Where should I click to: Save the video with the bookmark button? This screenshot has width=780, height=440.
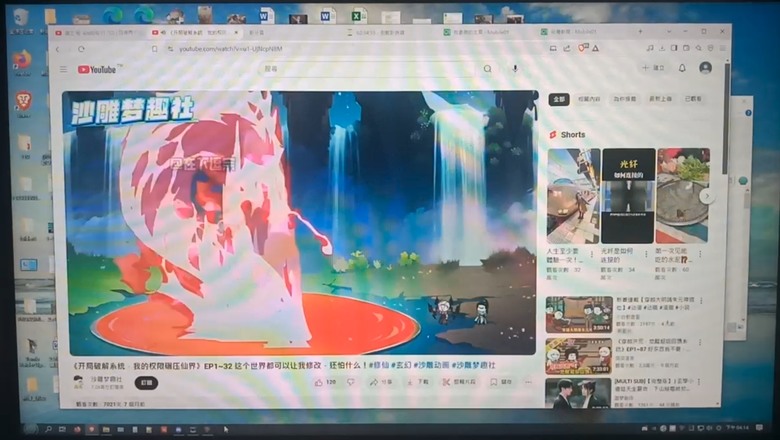point(500,382)
